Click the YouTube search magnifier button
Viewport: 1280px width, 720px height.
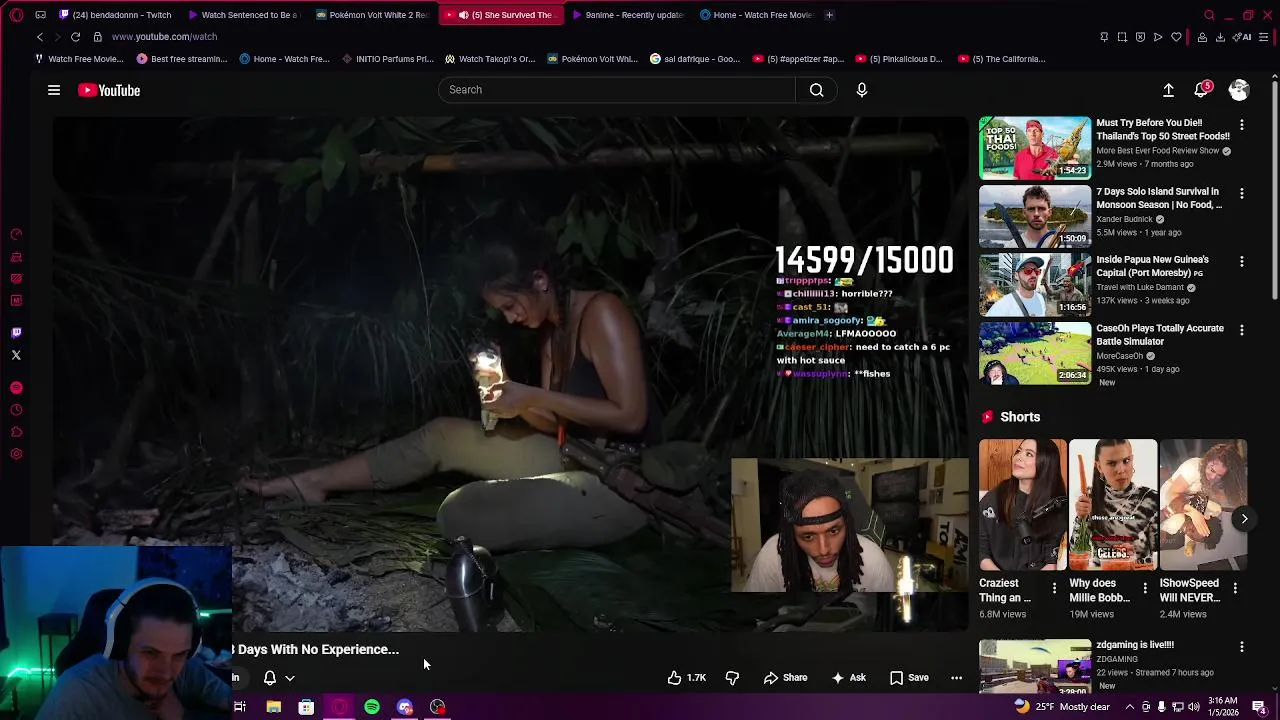point(817,90)
